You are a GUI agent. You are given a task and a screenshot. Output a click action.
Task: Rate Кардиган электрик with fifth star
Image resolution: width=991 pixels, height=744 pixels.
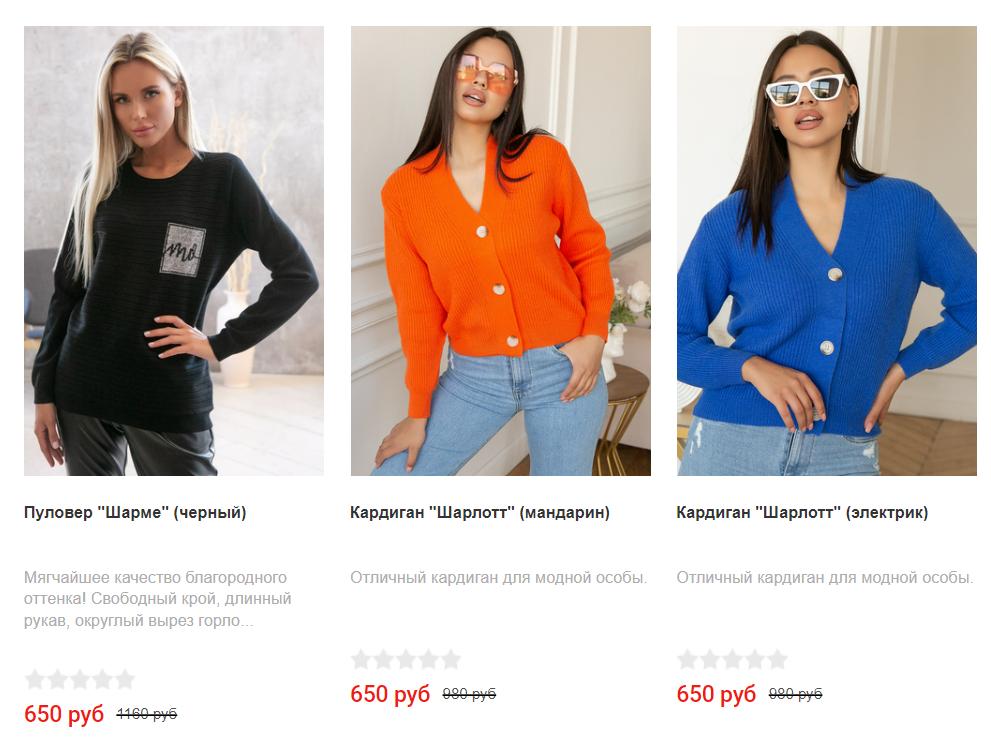(x=777, y=659)
